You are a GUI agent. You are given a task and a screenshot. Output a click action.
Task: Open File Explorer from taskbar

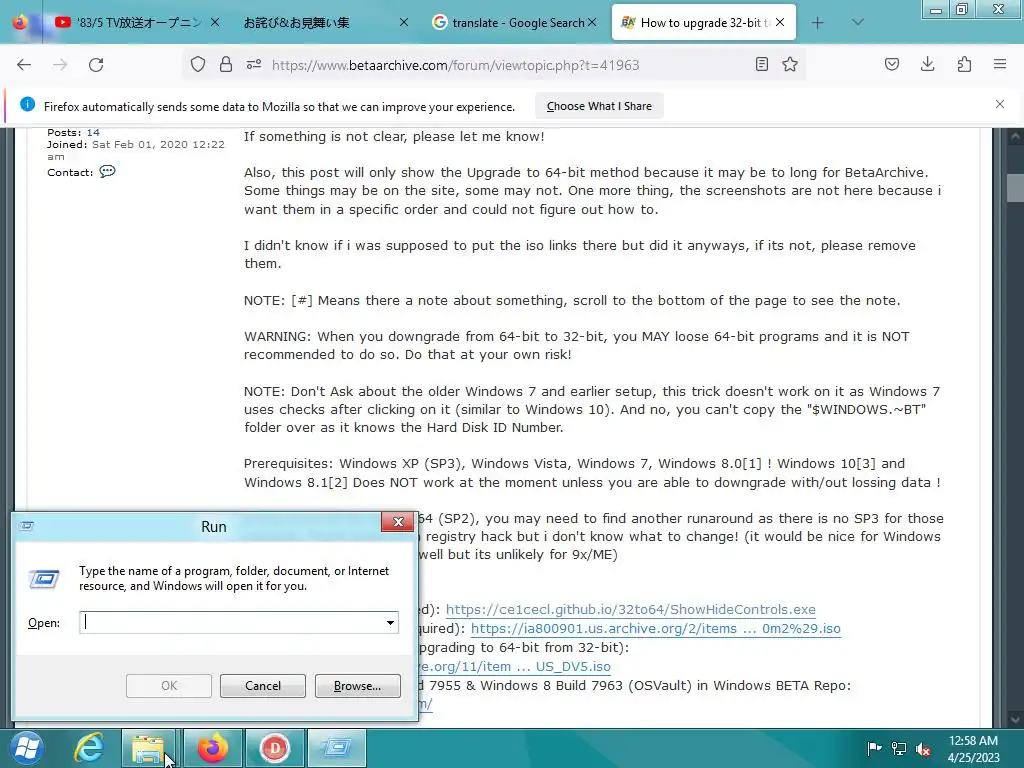click(149, 748)
